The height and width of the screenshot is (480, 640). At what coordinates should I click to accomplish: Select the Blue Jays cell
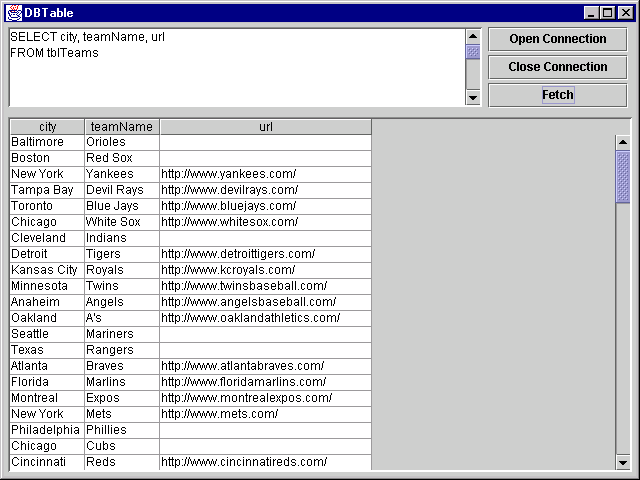(122, 206)
